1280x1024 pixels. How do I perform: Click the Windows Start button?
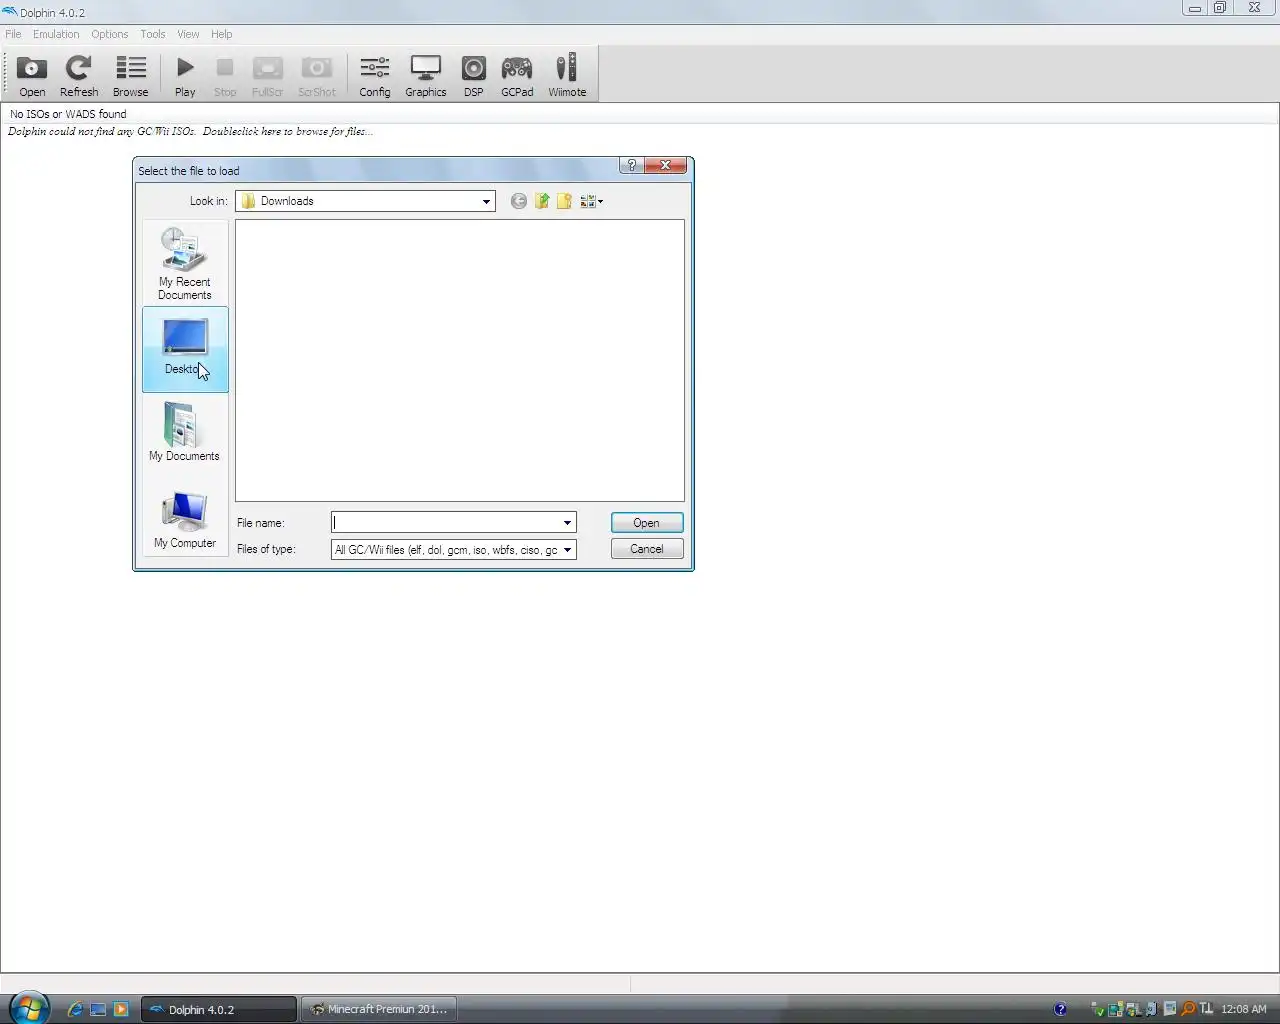click(28, 1007)
